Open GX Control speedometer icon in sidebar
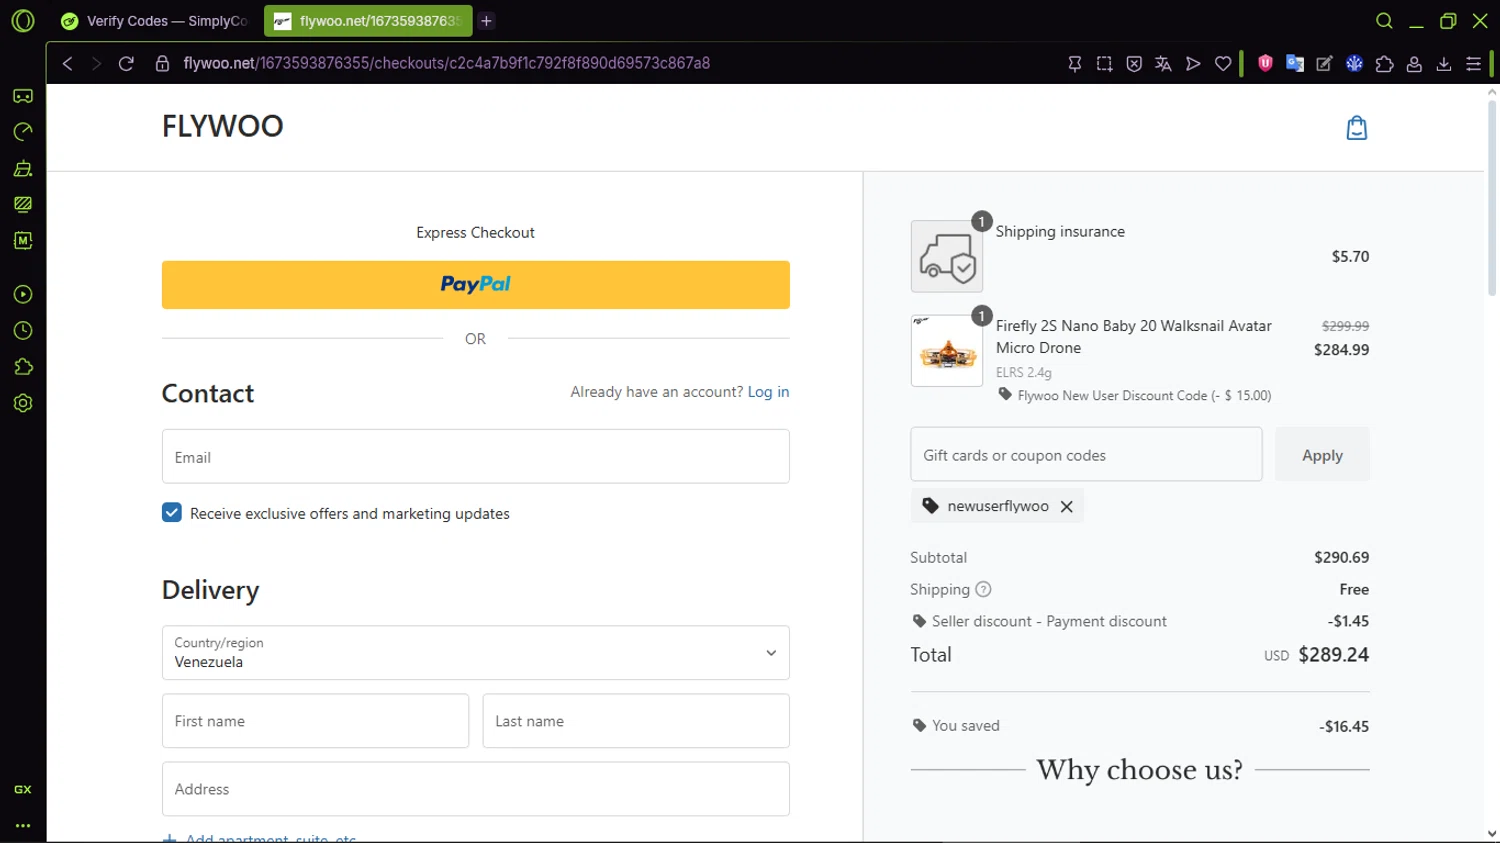Screen dimensions: 1500x843 (23, 132)
